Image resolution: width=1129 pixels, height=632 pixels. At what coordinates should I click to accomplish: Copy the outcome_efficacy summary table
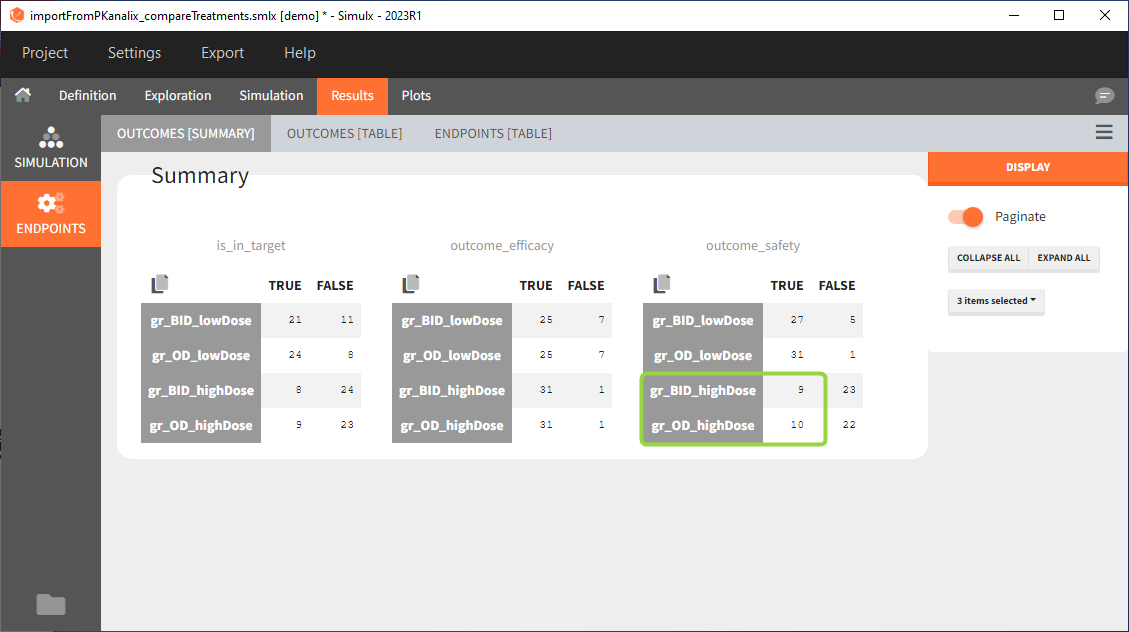click(410, 283)
